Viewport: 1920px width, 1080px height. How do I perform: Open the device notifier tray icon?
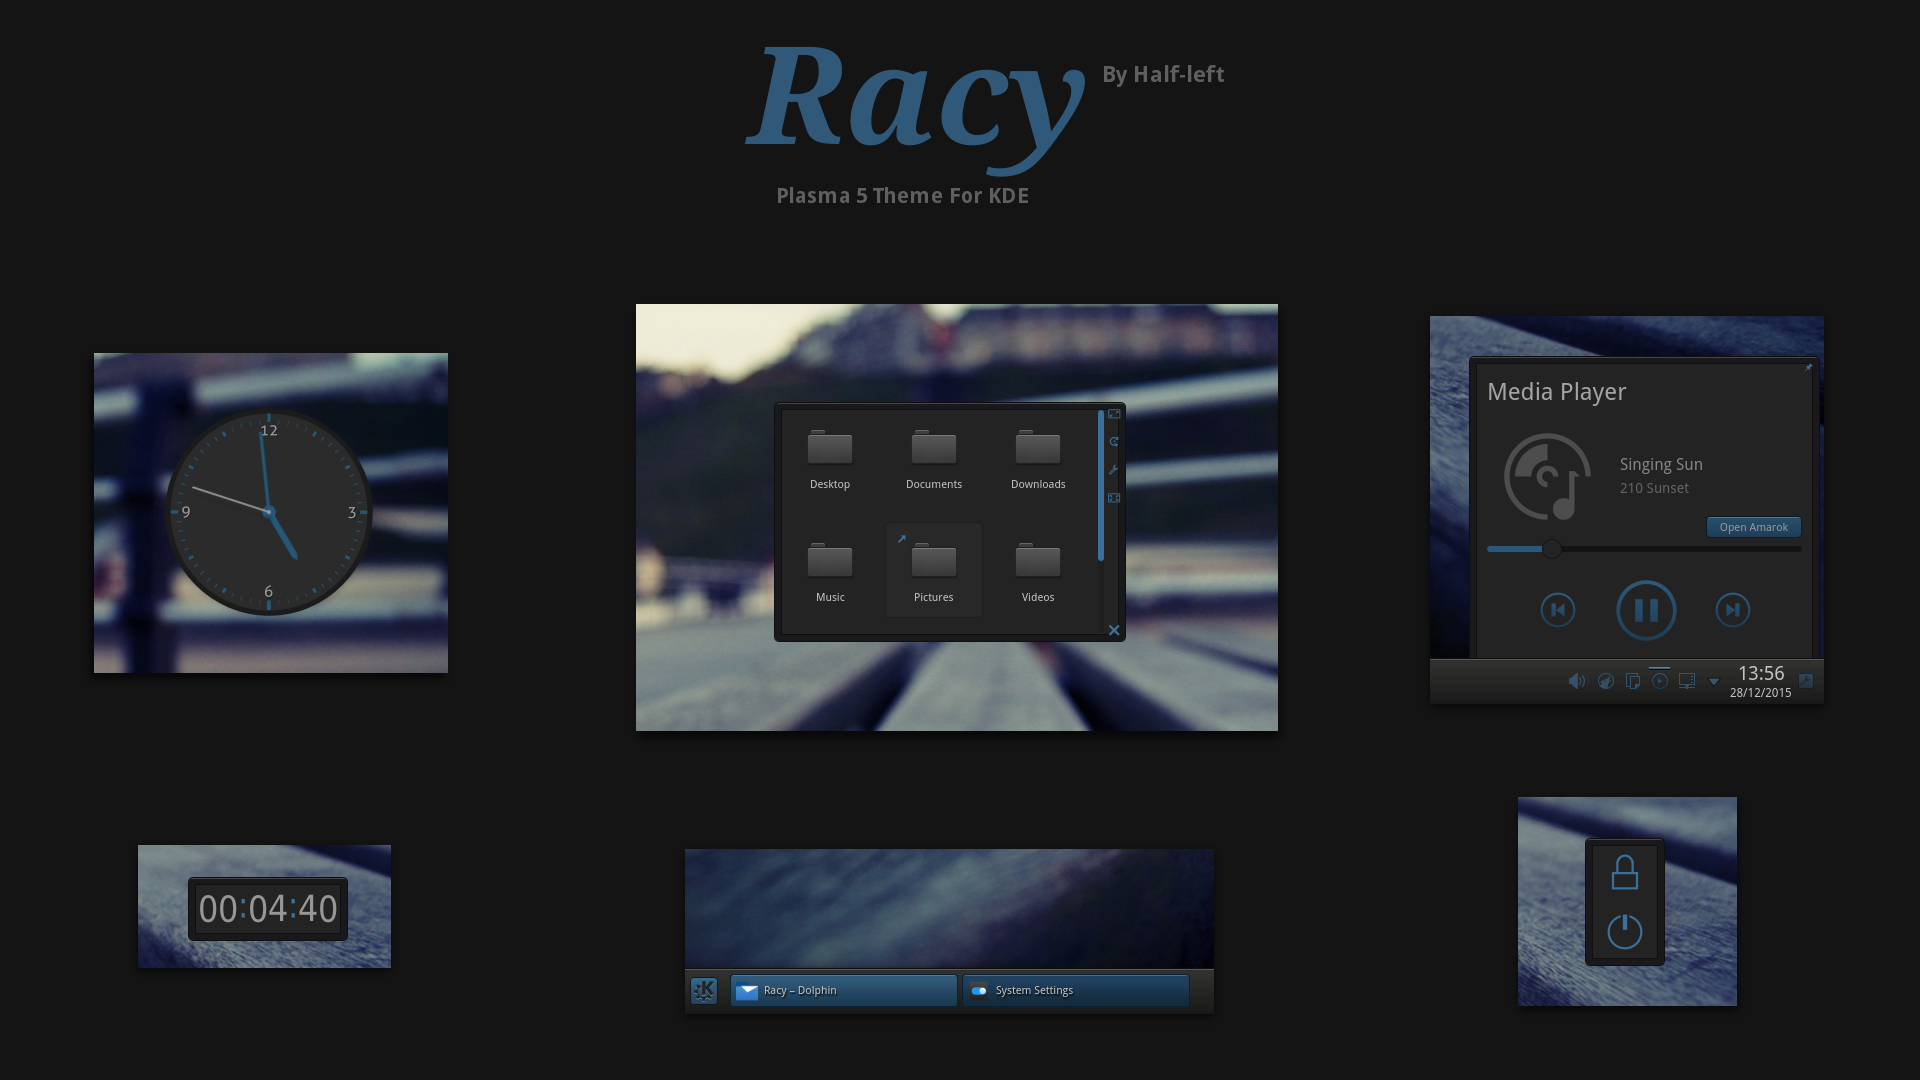pyautogui.click(x=1687, y=681)
